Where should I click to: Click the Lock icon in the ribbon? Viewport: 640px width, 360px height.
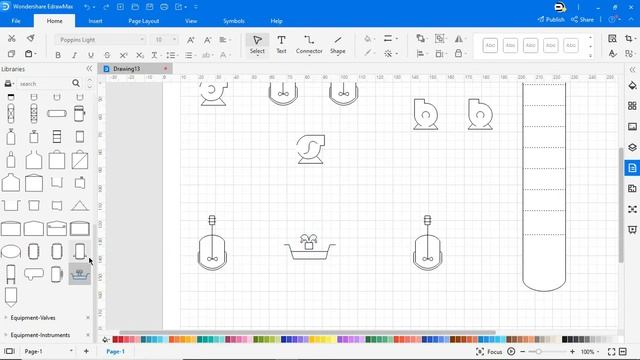coord(458,54)
